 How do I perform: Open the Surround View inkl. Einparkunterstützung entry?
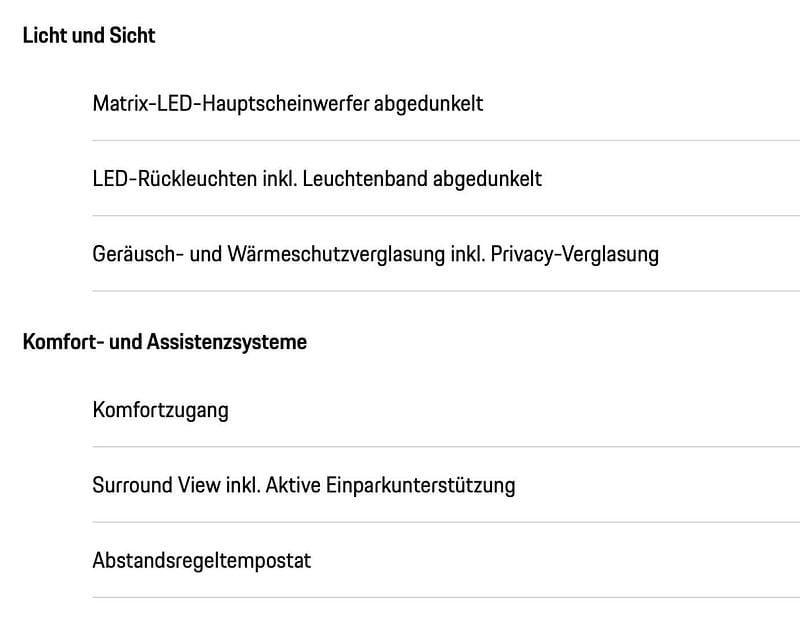[x=303, y=486]
